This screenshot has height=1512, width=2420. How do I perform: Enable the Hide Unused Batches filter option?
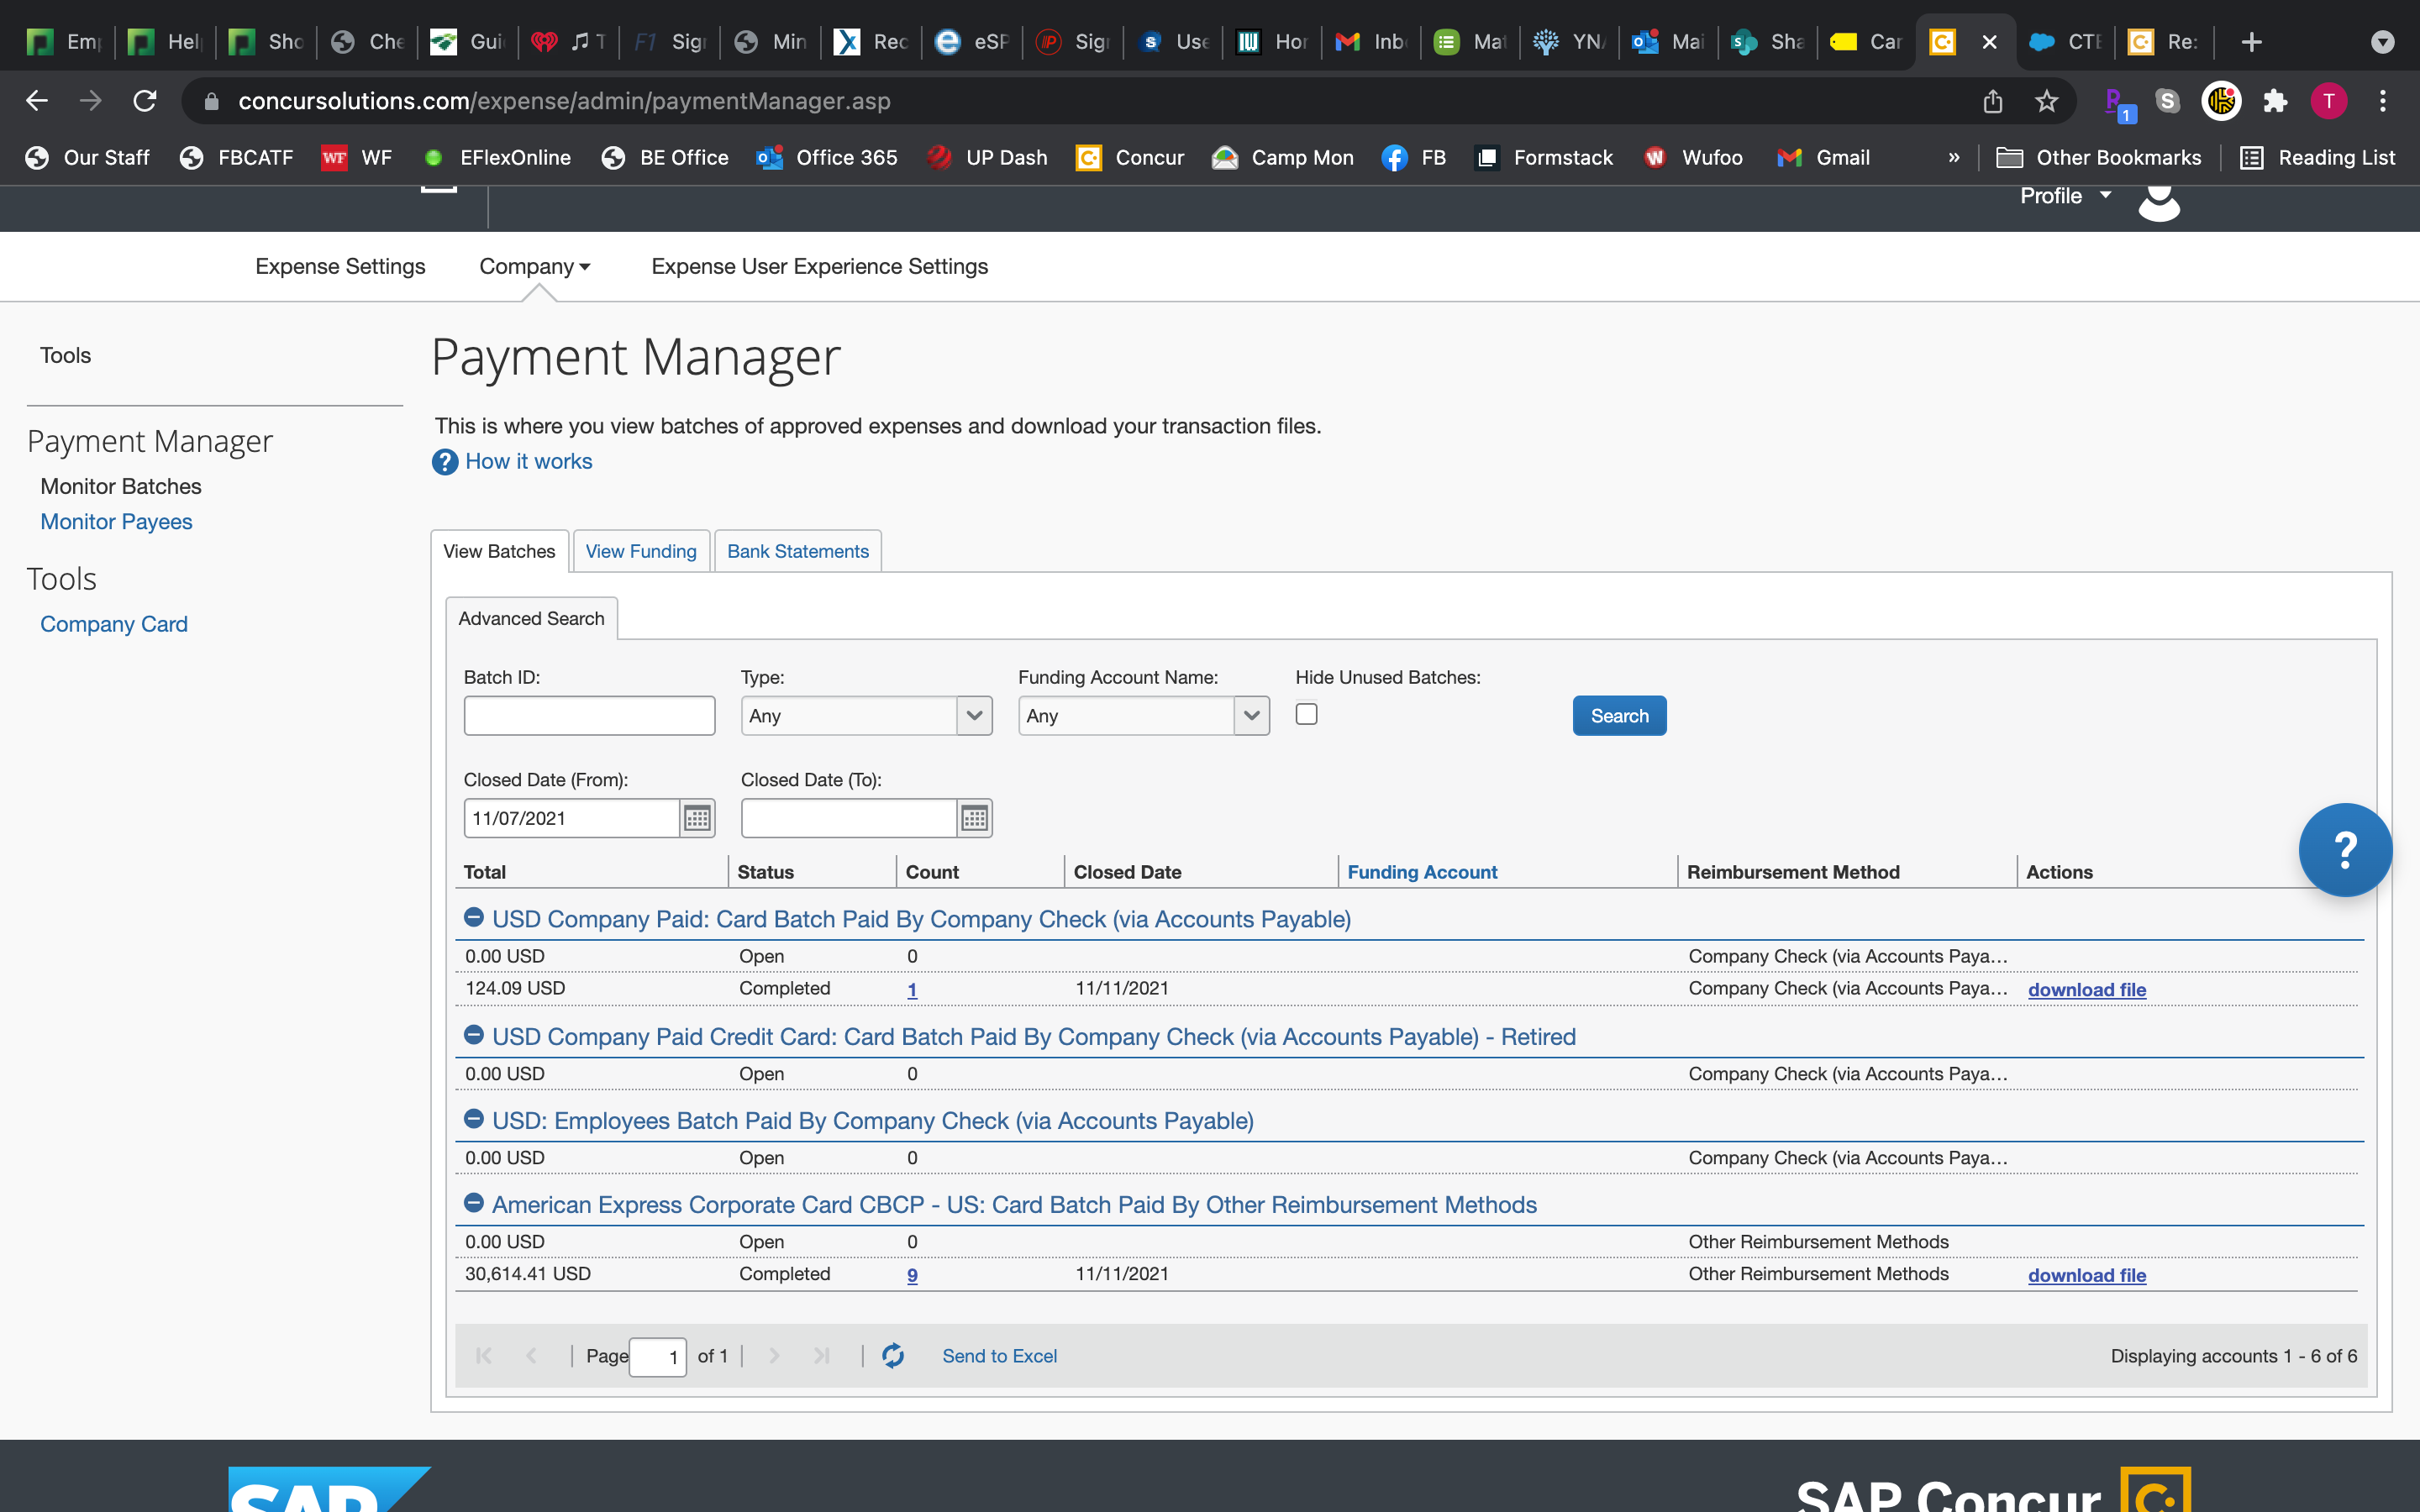coord(1307,712)
